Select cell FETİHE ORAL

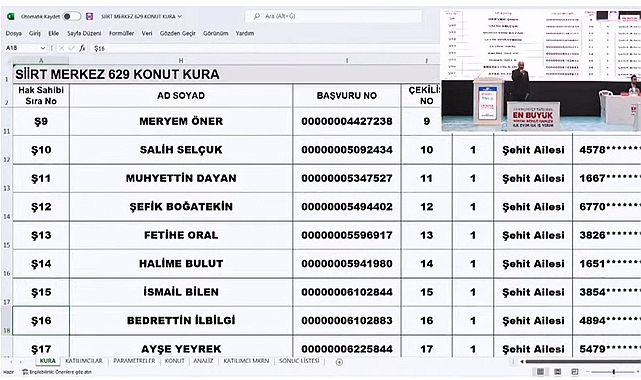(x=181, y=235)
